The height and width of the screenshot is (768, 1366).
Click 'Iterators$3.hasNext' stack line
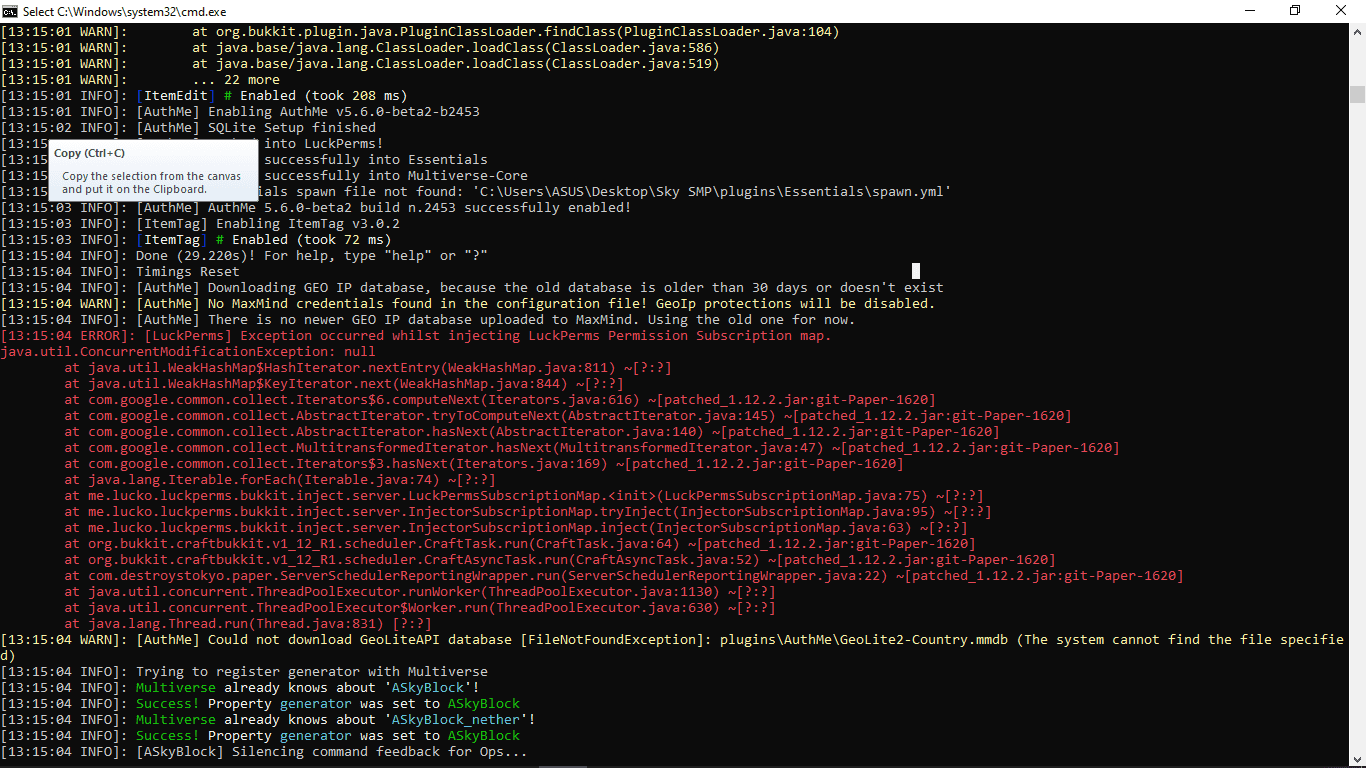(484, 464)
